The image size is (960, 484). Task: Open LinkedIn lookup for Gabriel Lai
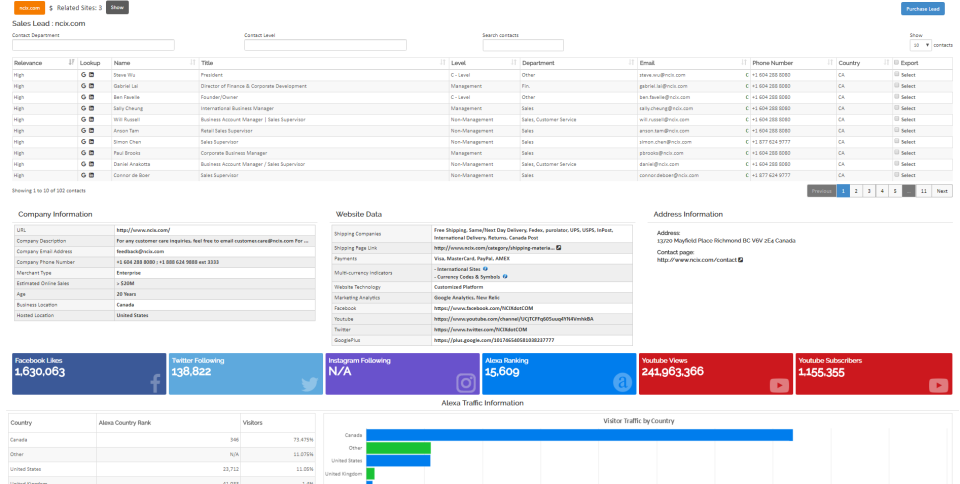click(x=91, y=86)
